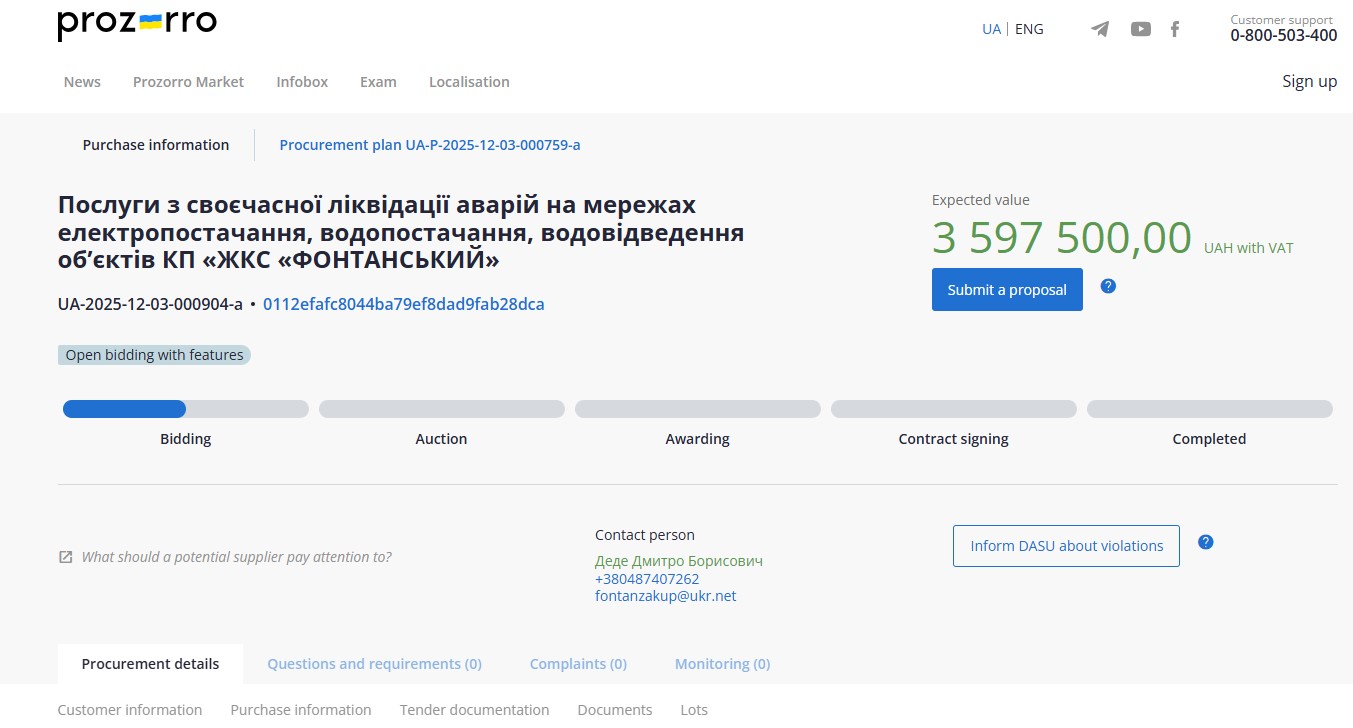
Task: Click Inform DASU about violations button
Action: click(1066, 546)
